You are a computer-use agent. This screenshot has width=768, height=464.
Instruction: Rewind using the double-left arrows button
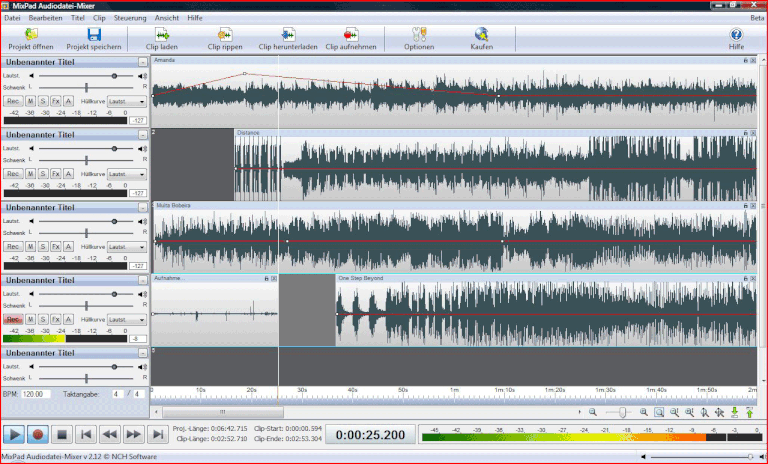click(x=110, y=434)
